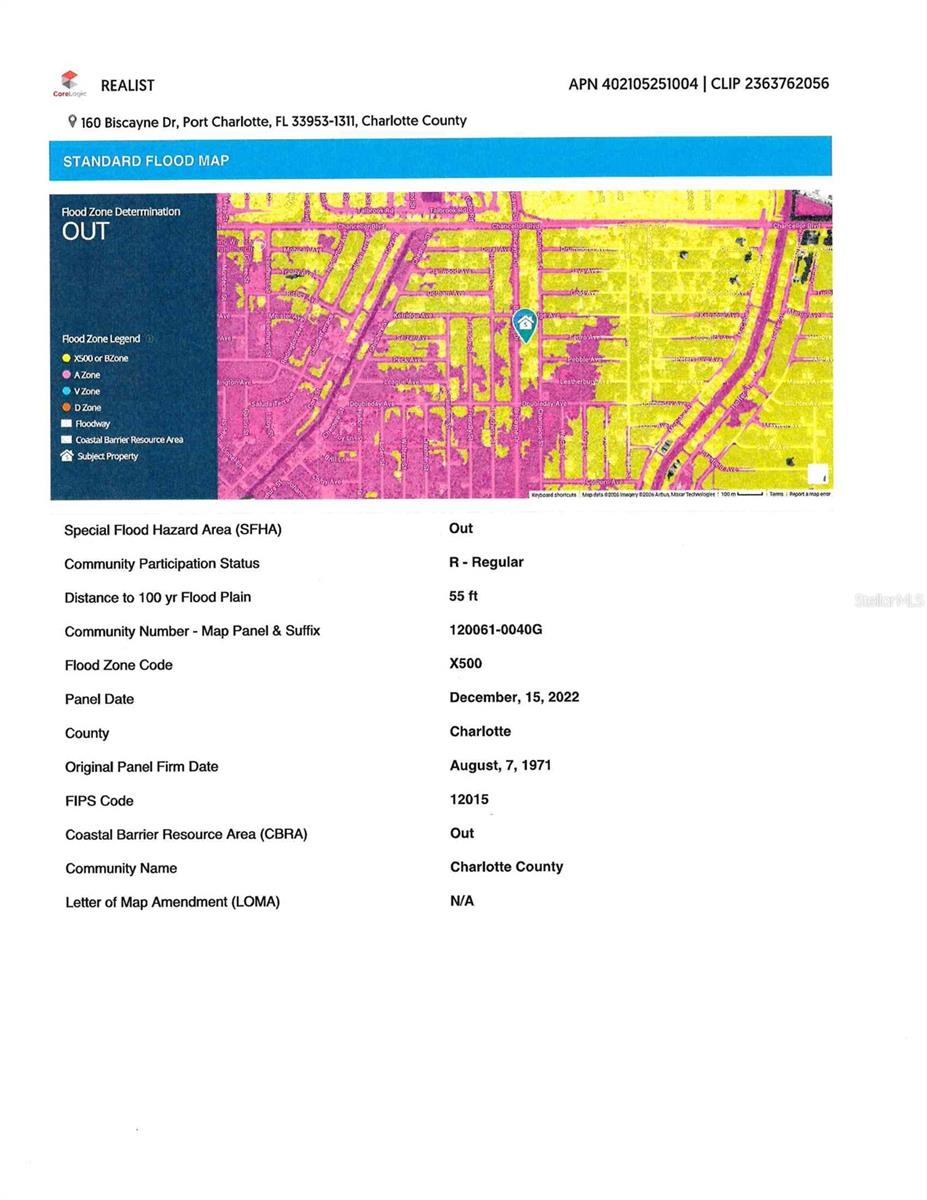Click the yellow X500 or BZone swatch
This screenshot has width=927, height=1200.
[67, 358]
